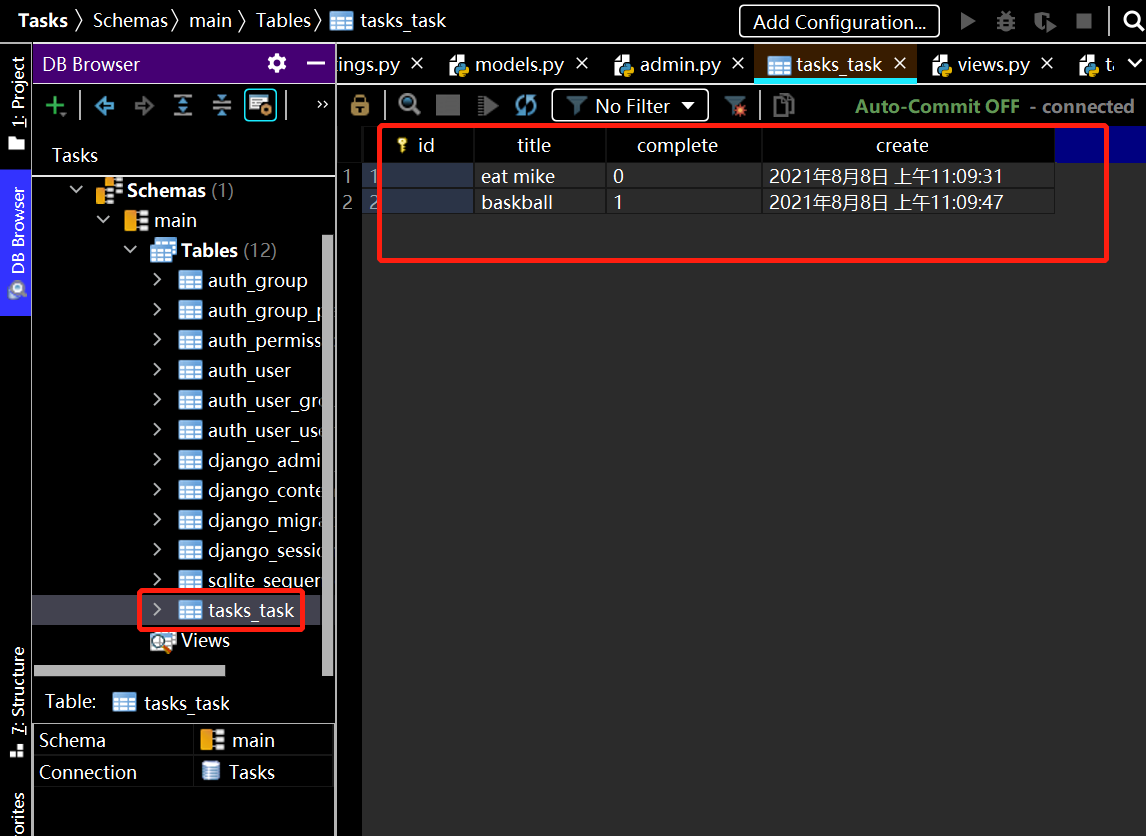Image resolution: width=1146 pixels, height=836 pixels.
Task: Open Search Everywhere magnifier
Action: (1133, 21)
